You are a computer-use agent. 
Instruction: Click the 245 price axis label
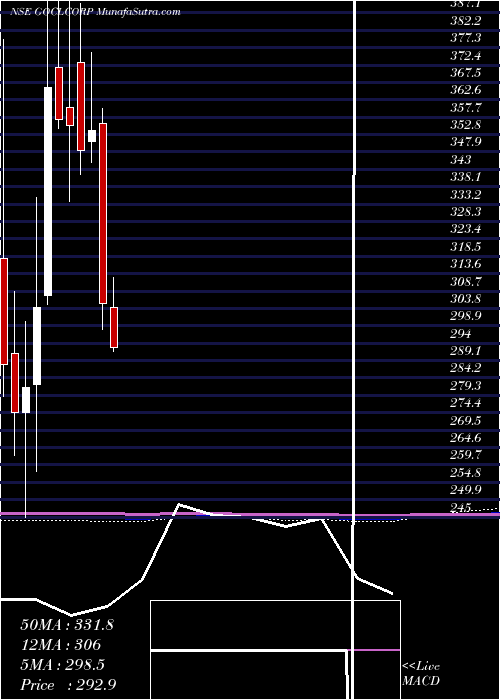(462, 508)
